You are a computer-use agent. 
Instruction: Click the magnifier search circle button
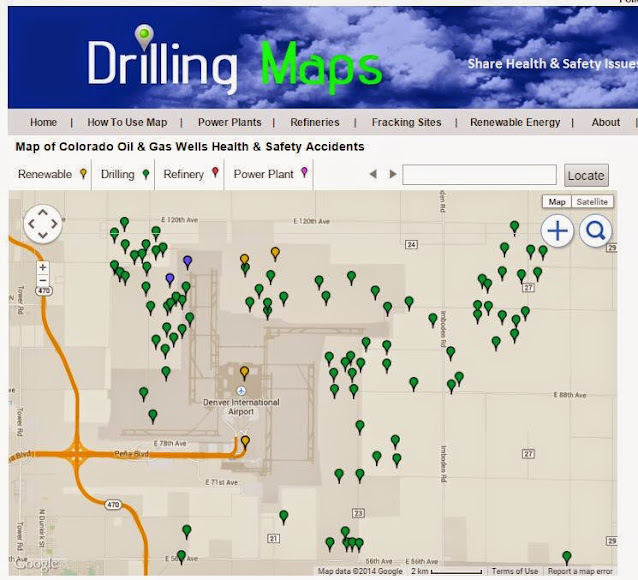pyautogui.click(x=595, y=231)
